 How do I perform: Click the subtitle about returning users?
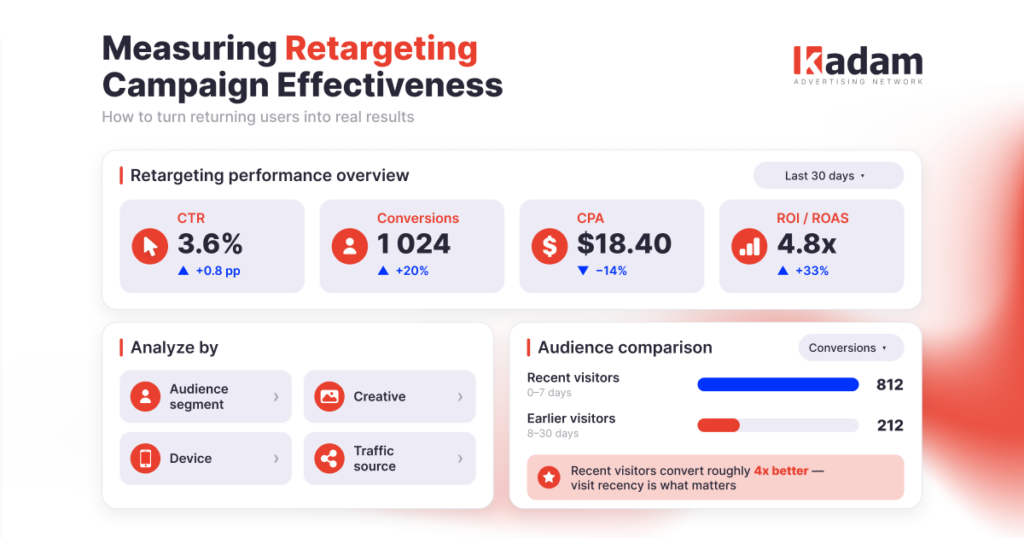258,117
